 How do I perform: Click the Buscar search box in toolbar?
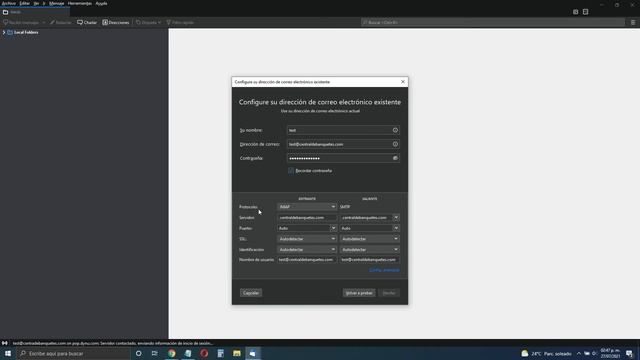click(493, 22)
